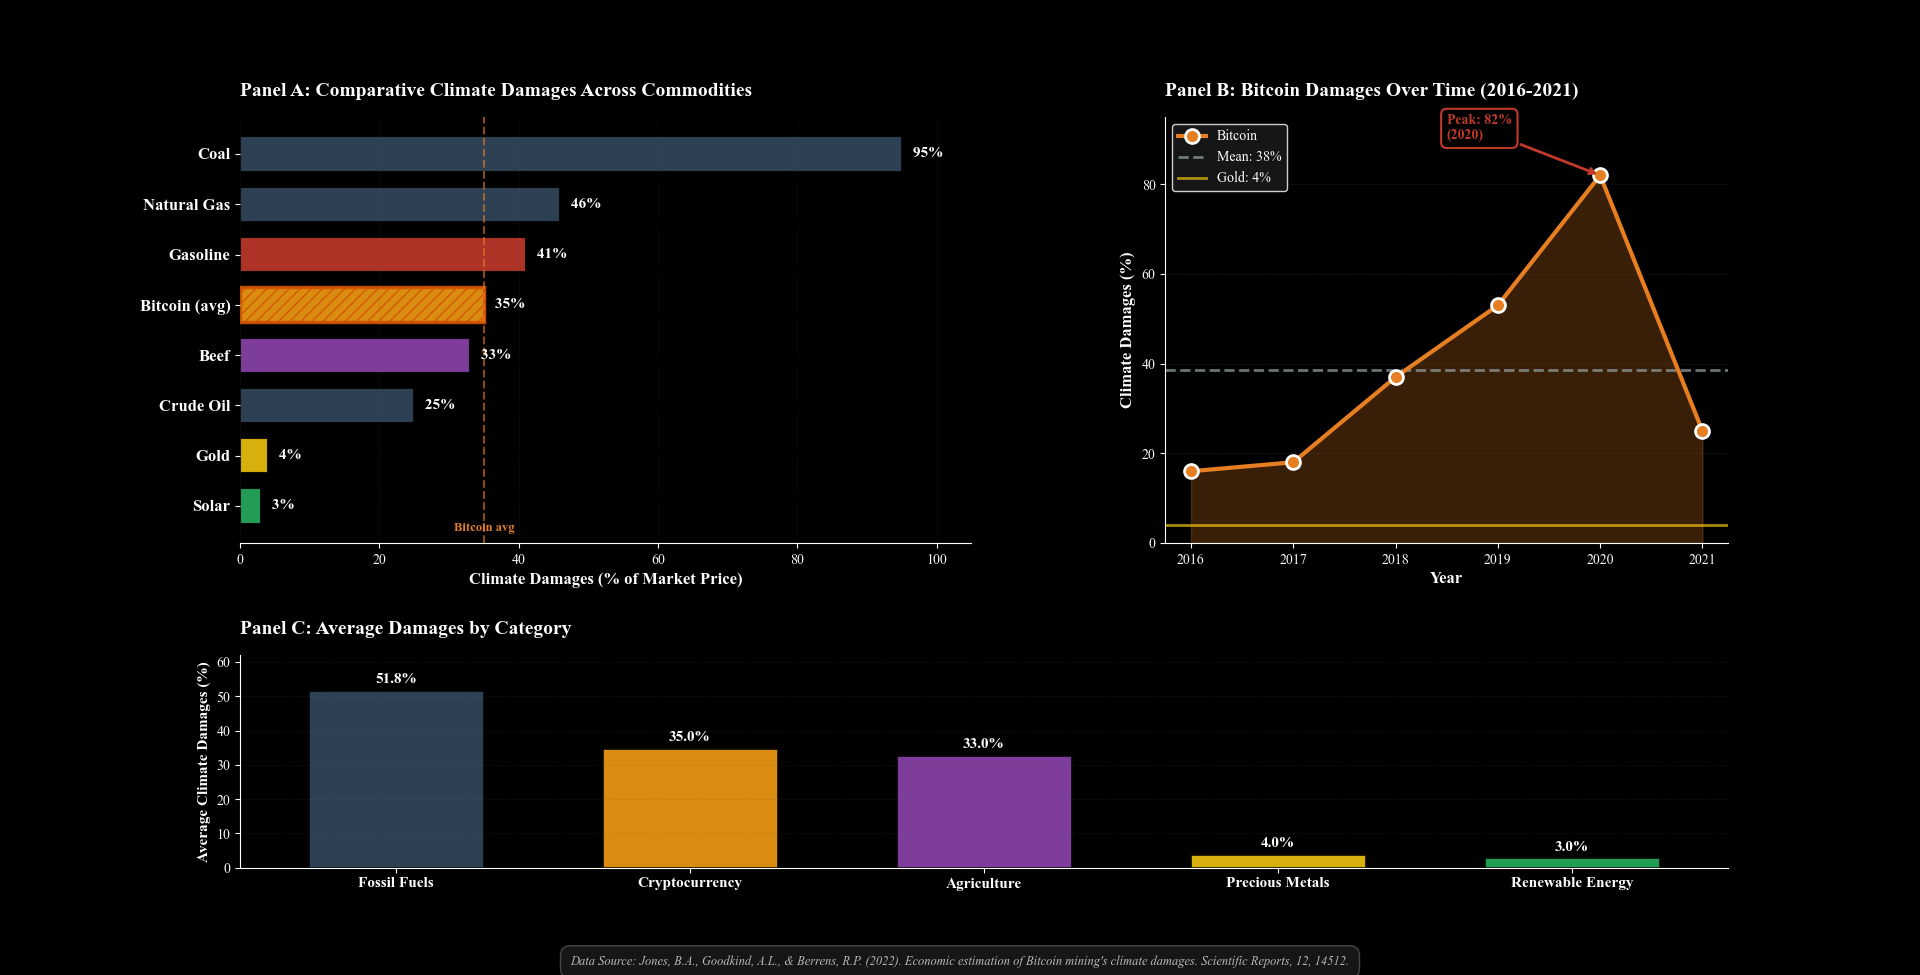Viewport: 1920px width, 975px height.
Task: Select the Precious Metals bar
Action: [x=1278, y=861]
